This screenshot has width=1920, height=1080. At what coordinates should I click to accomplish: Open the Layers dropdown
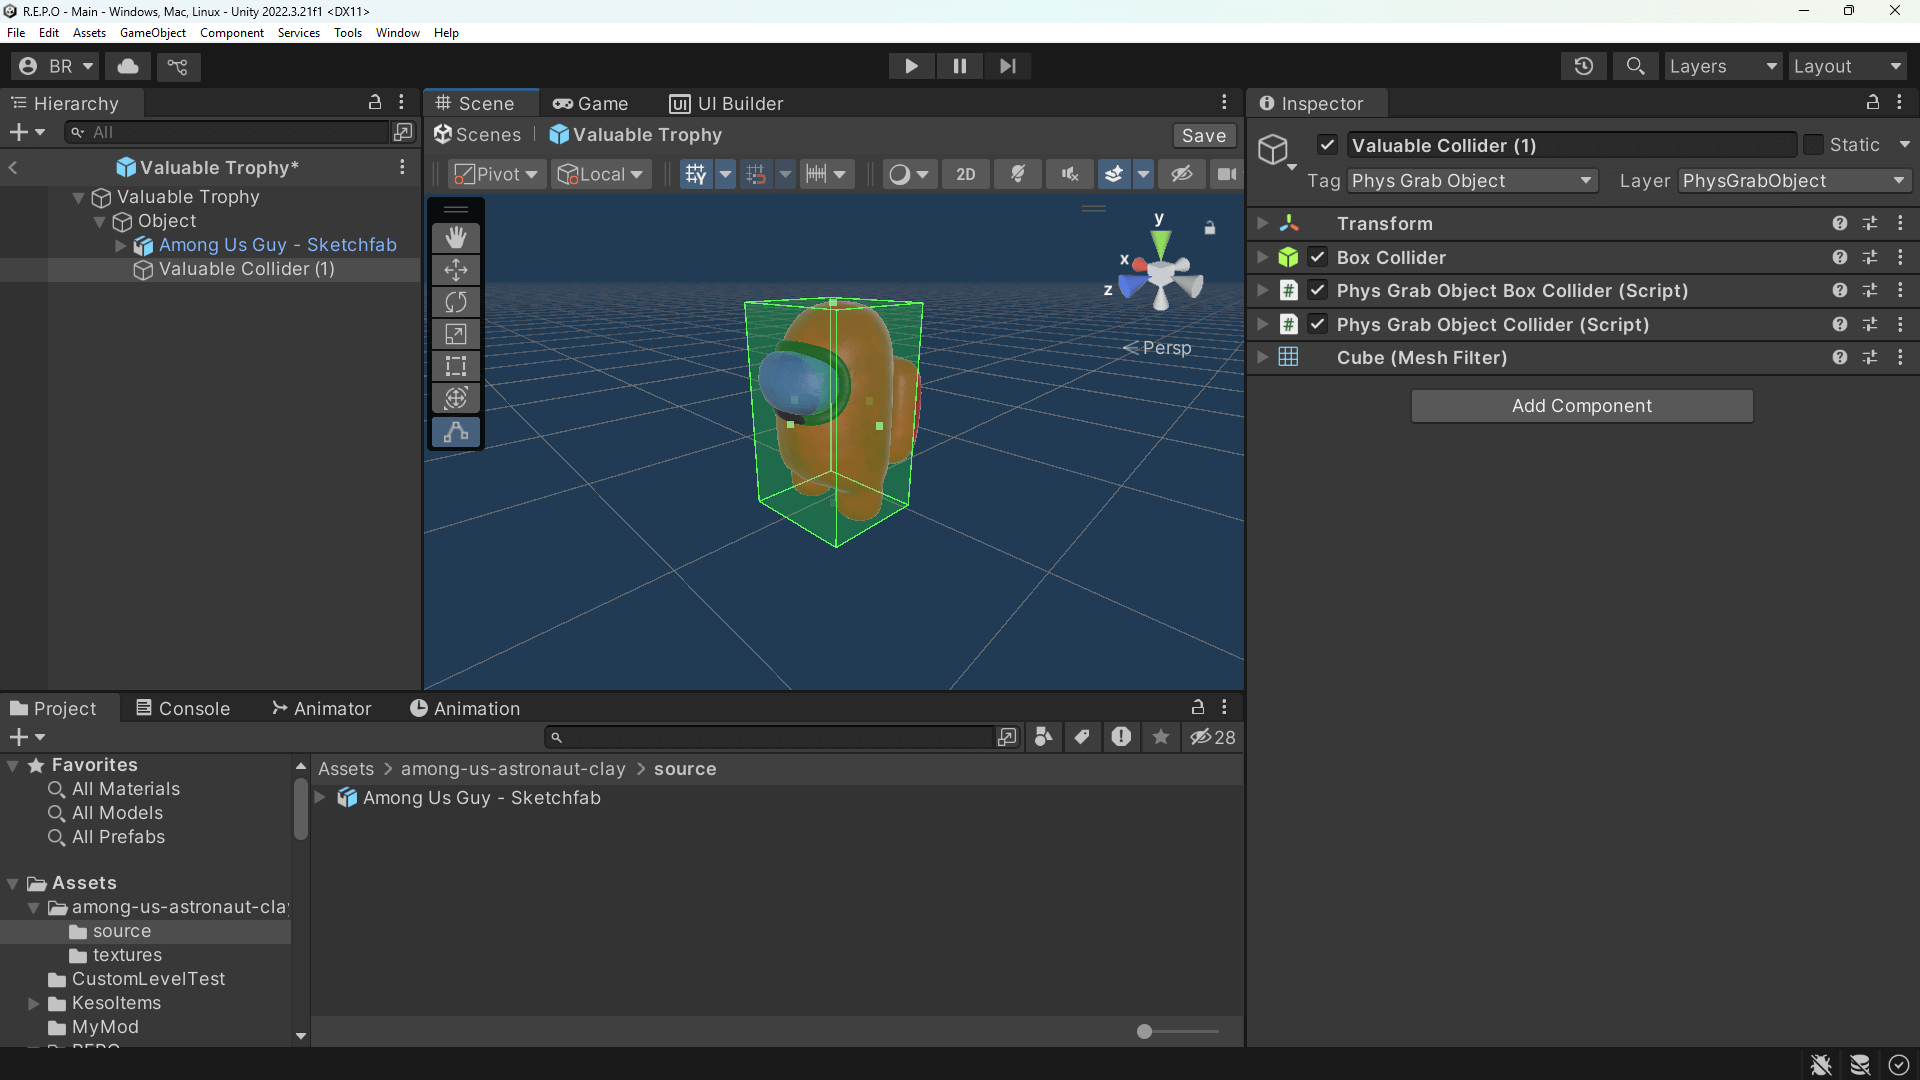point(1724,66)
